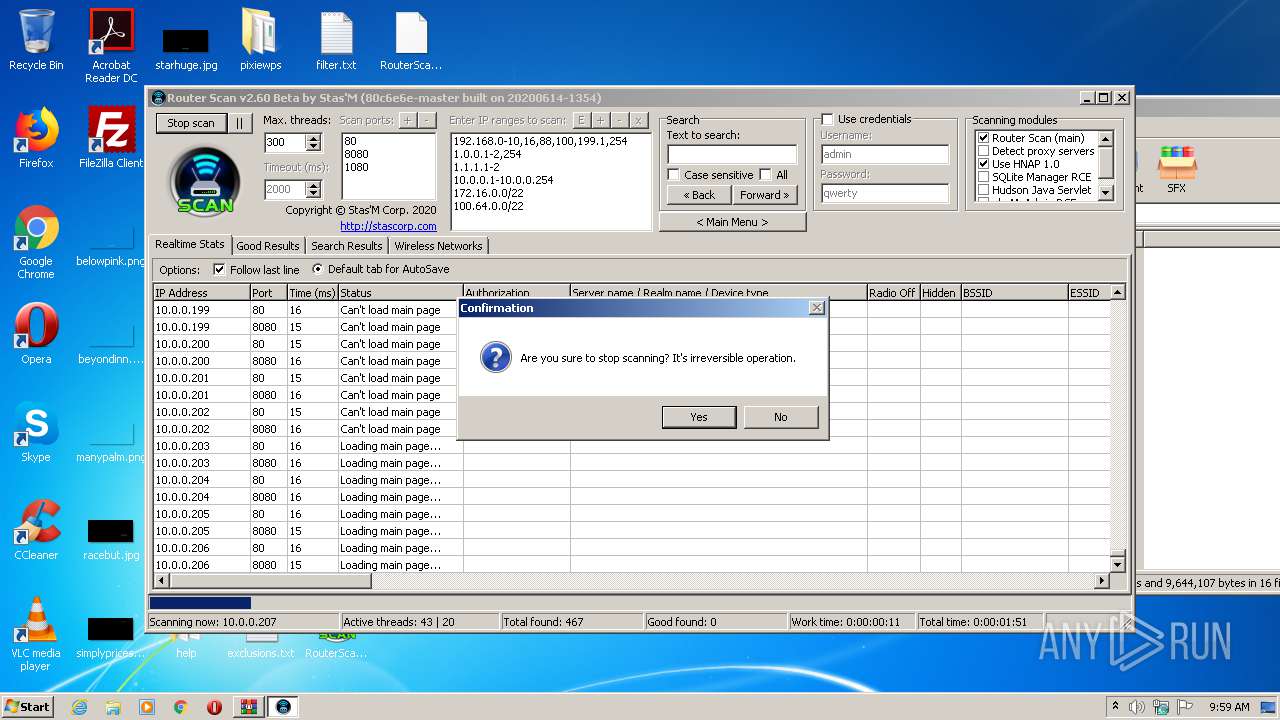
Task: Confirm stopping the scan with Yes
Action: pyautogui.click(x=699, y=417)
